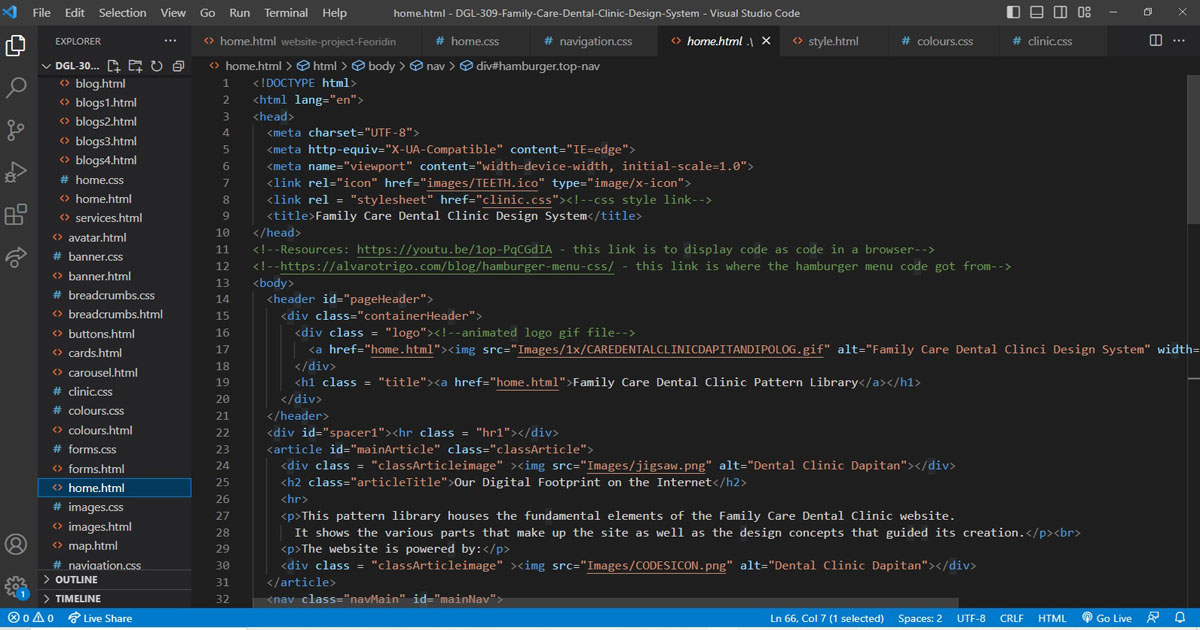Open the hamburger-menu-css blog link
This screenshot has height=630, width=1200.
[x=447, y=266]
